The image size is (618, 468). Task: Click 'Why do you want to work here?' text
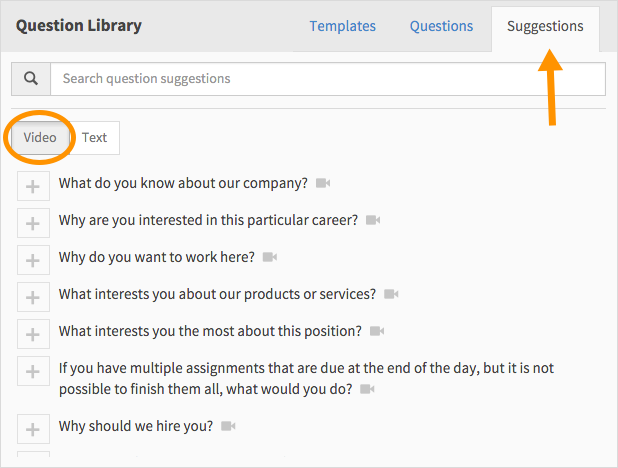(x=156, y=257)
